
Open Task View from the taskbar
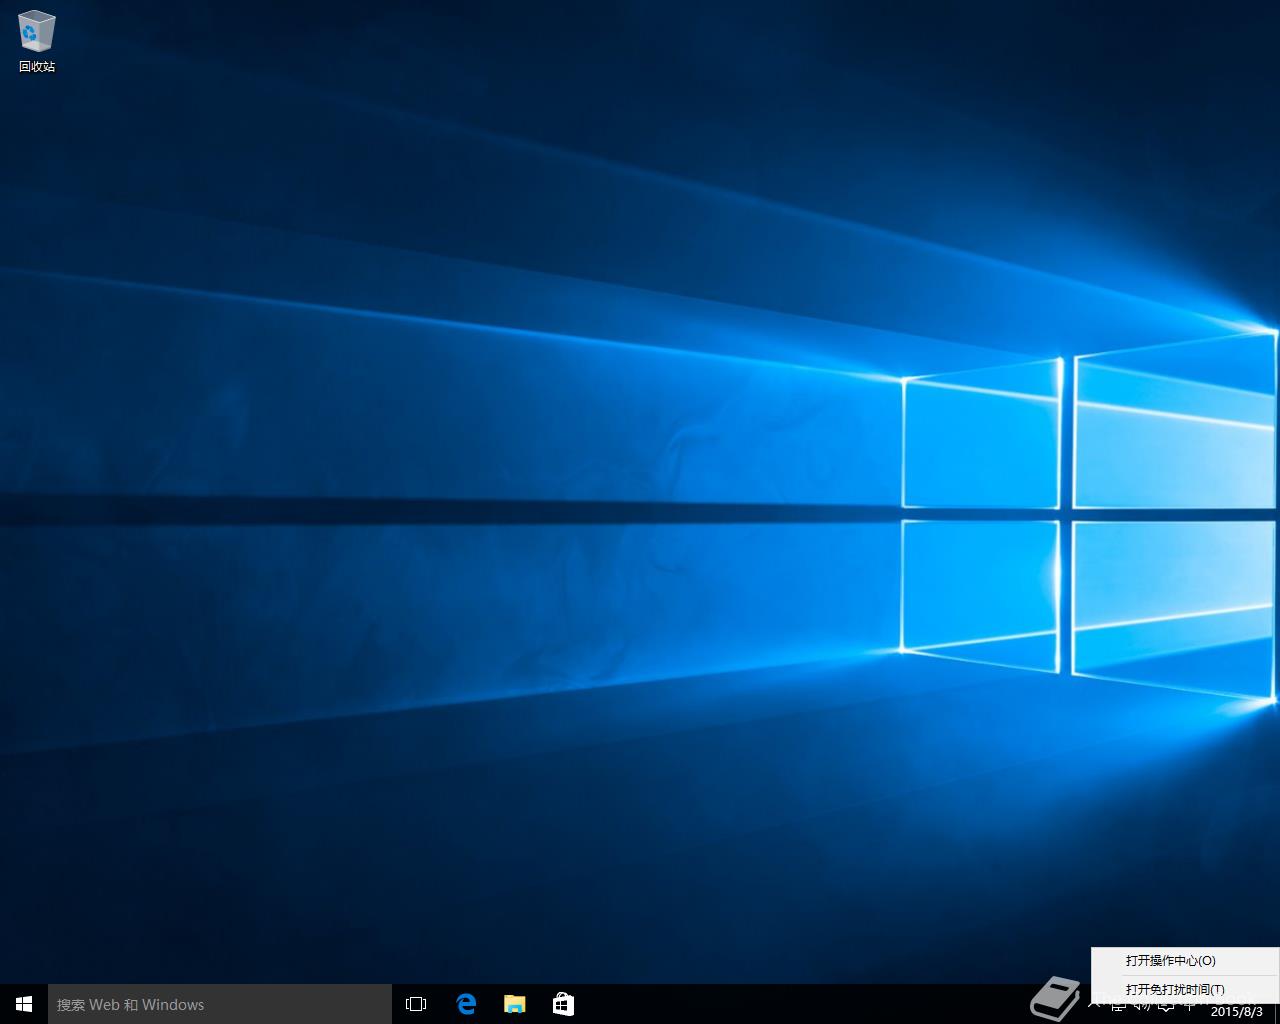(x=416, y=1004)
